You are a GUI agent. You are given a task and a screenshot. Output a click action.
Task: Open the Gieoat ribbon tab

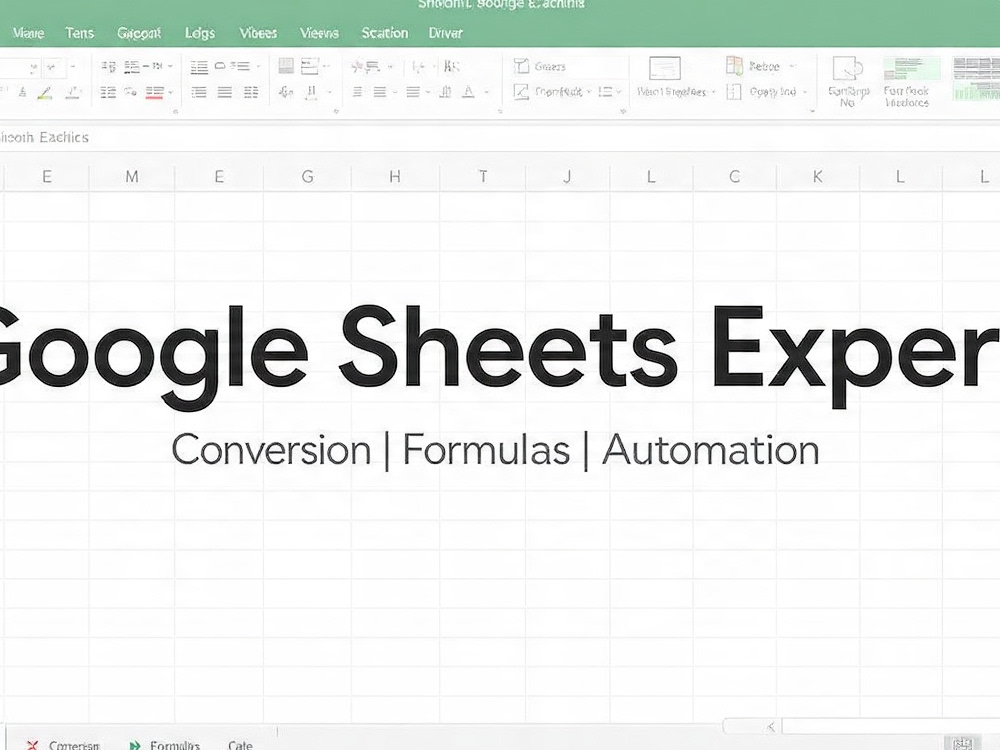(x=138, y=33)
